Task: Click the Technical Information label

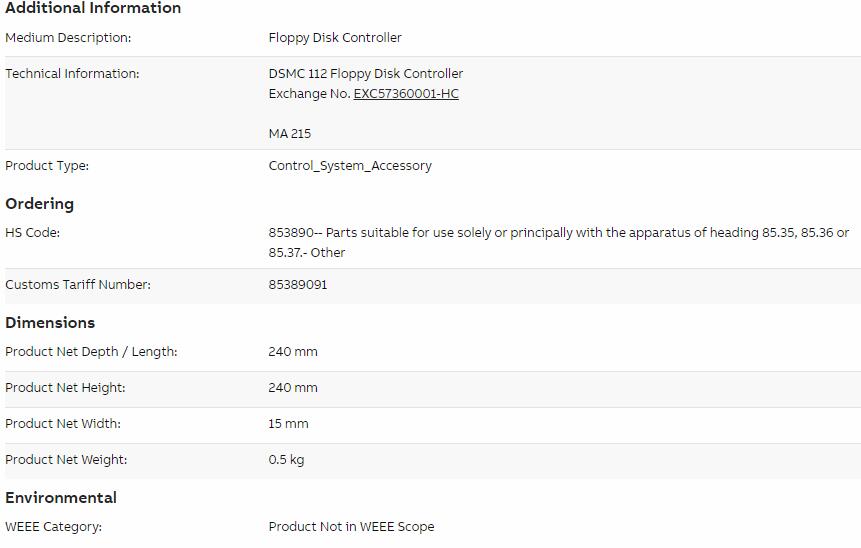Action: click(x=72, y=74)
